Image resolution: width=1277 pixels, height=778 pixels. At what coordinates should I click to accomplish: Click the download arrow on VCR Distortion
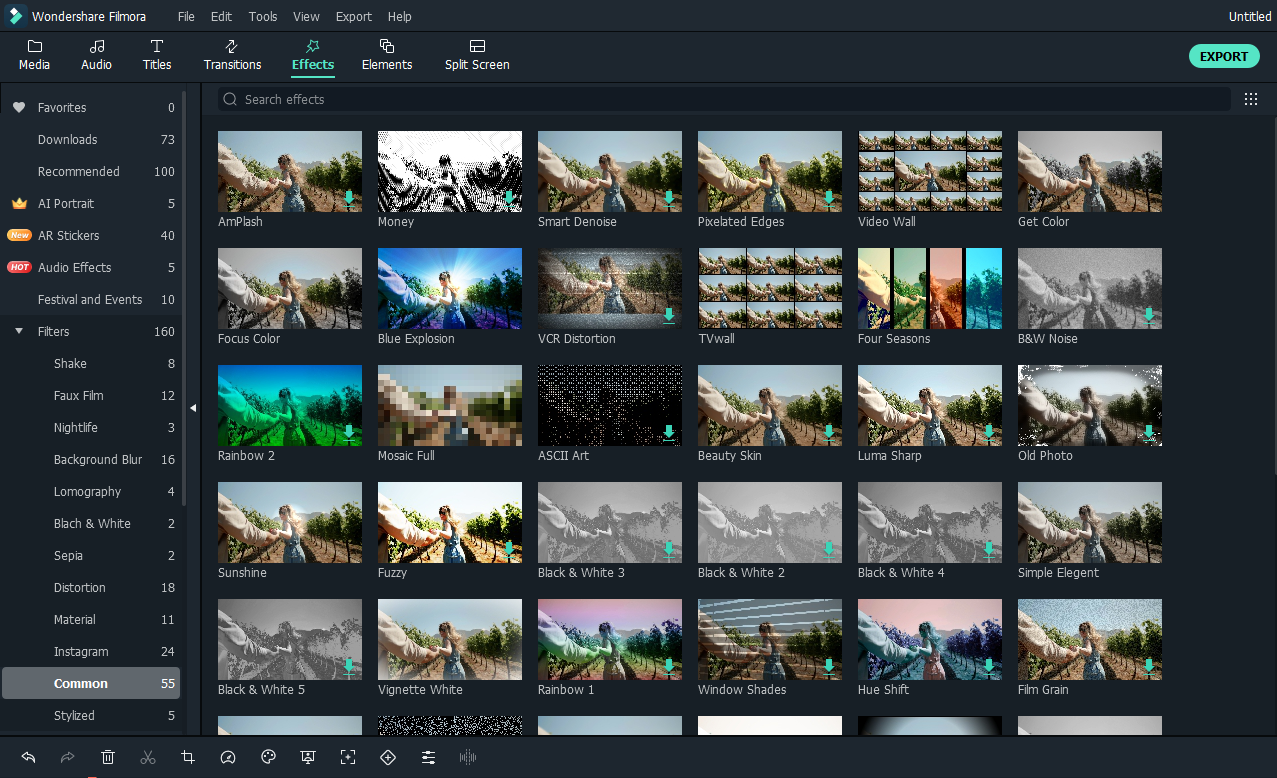669,316
